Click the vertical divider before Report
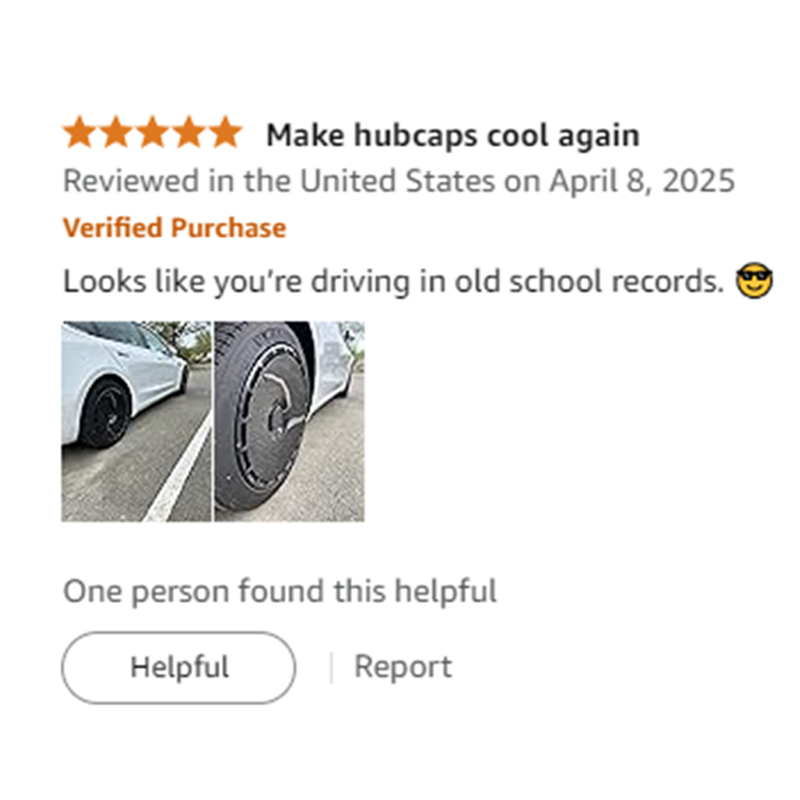This screenshot has width=800, height=800. pyautogui.click(x=331, y=667)
